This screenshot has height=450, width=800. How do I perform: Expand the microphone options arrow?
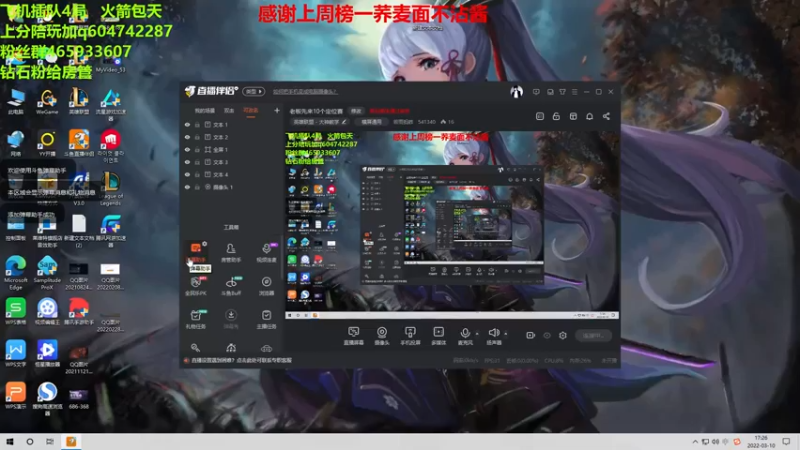[477, 334]
